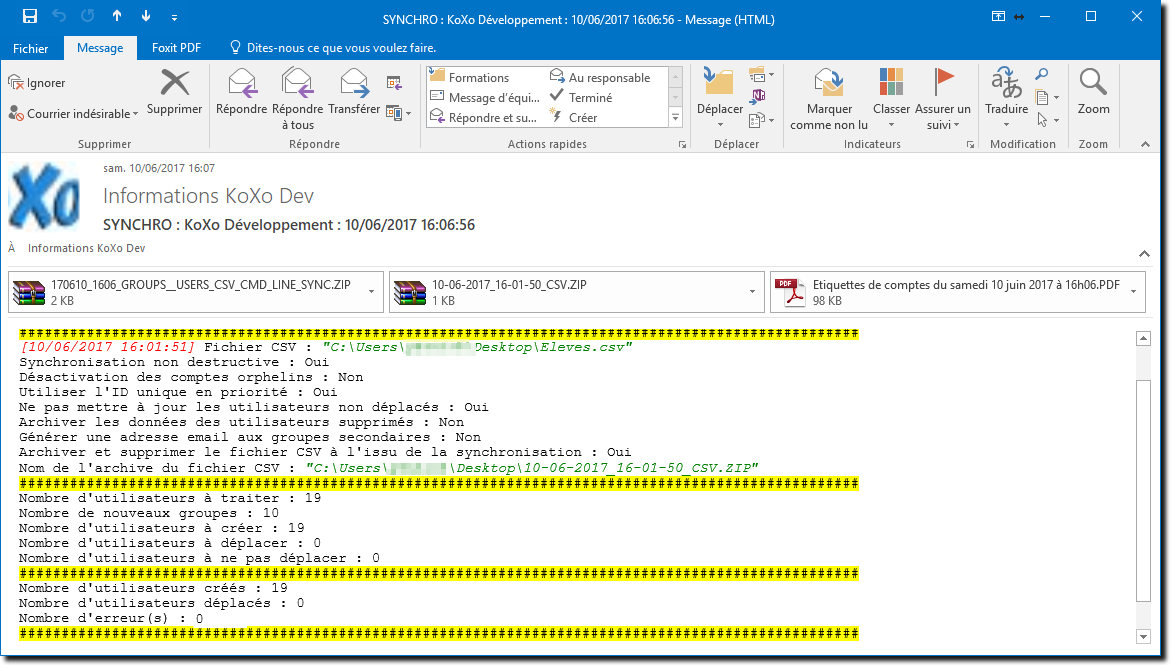1171x665 pixels.
Task: Open the Indicateurs dialog launcher
Action: click(x=970, y=145)
